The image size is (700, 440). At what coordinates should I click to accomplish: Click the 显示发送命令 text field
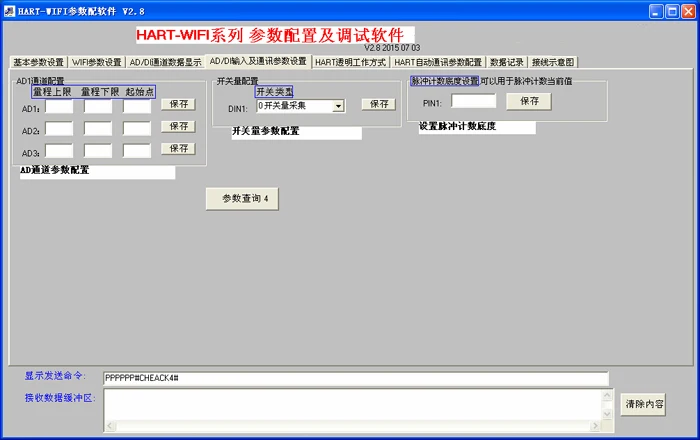click(x=356, y=378)
